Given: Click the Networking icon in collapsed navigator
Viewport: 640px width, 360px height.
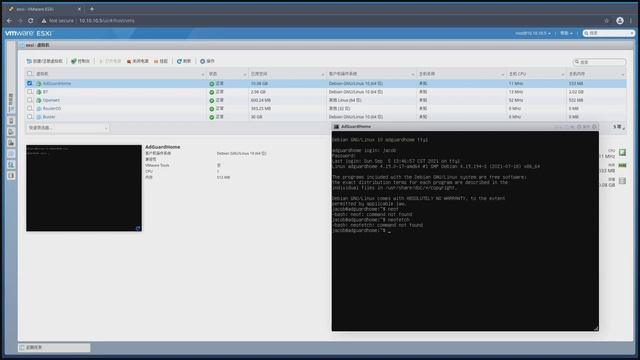Looking at the screenshot, I should coord(11,176).
